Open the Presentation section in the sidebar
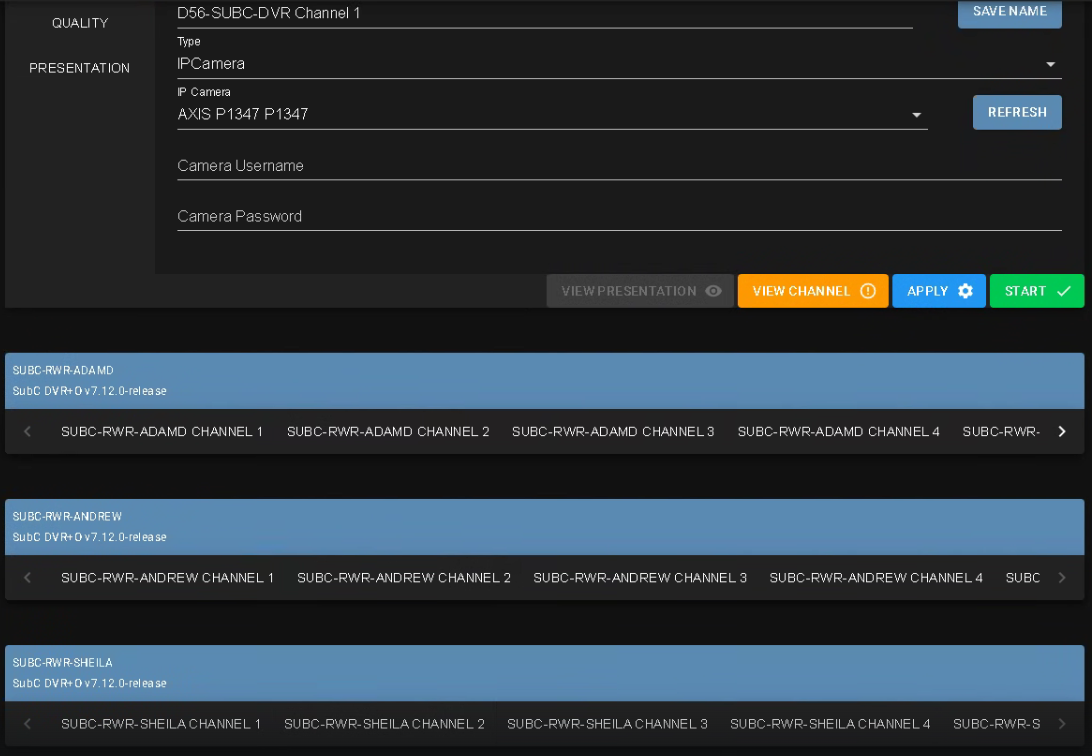 click(x=80, y=68)
